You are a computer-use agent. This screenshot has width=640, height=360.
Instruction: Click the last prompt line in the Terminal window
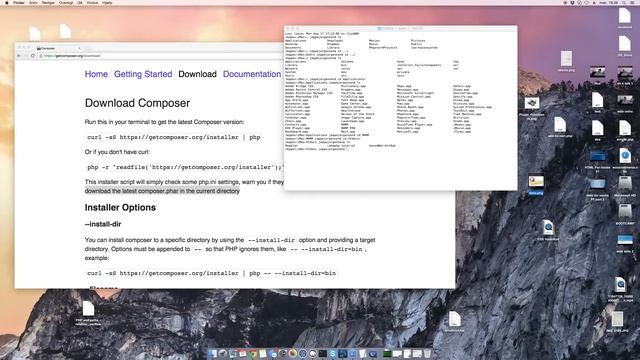point(317,149)
